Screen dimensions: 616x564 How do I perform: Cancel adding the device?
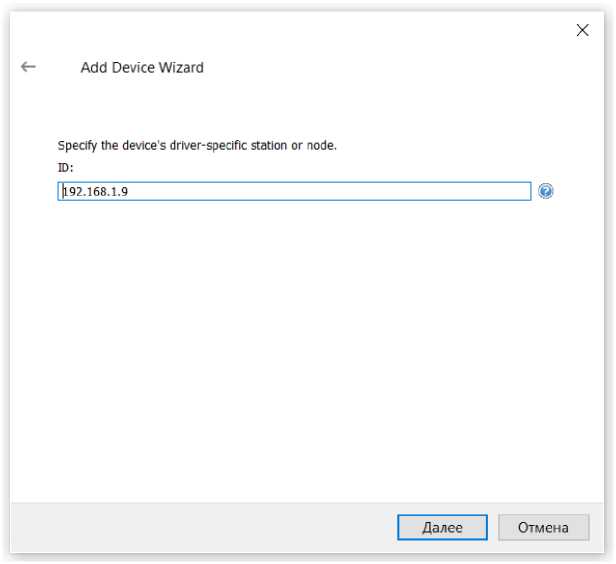(x=542, y=527)
